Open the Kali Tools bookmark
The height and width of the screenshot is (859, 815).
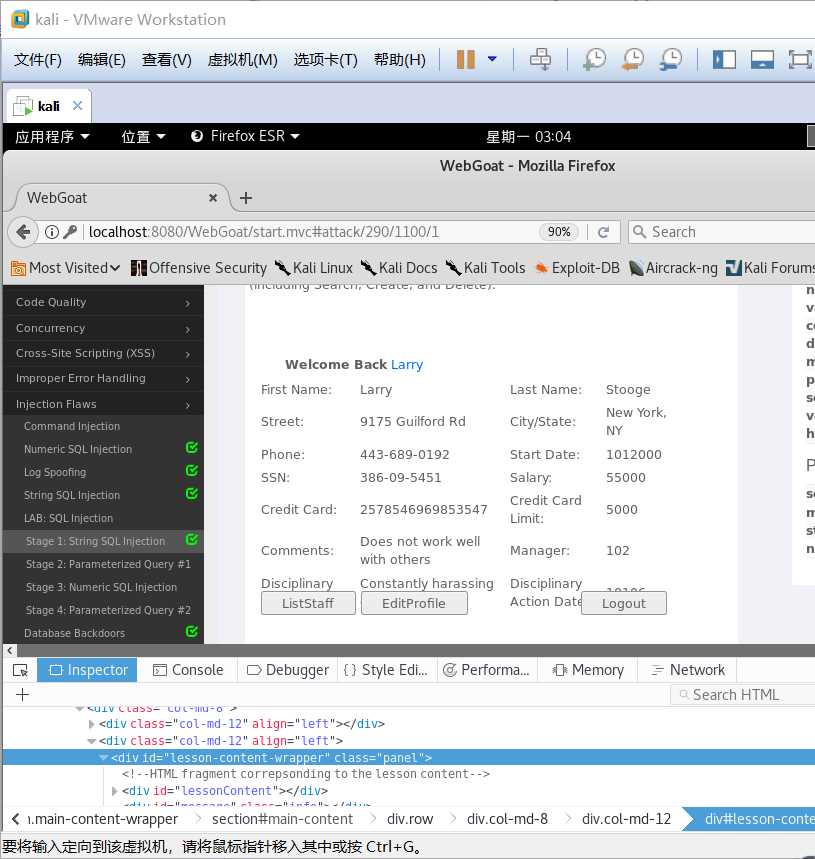click(x=485, y=268)
